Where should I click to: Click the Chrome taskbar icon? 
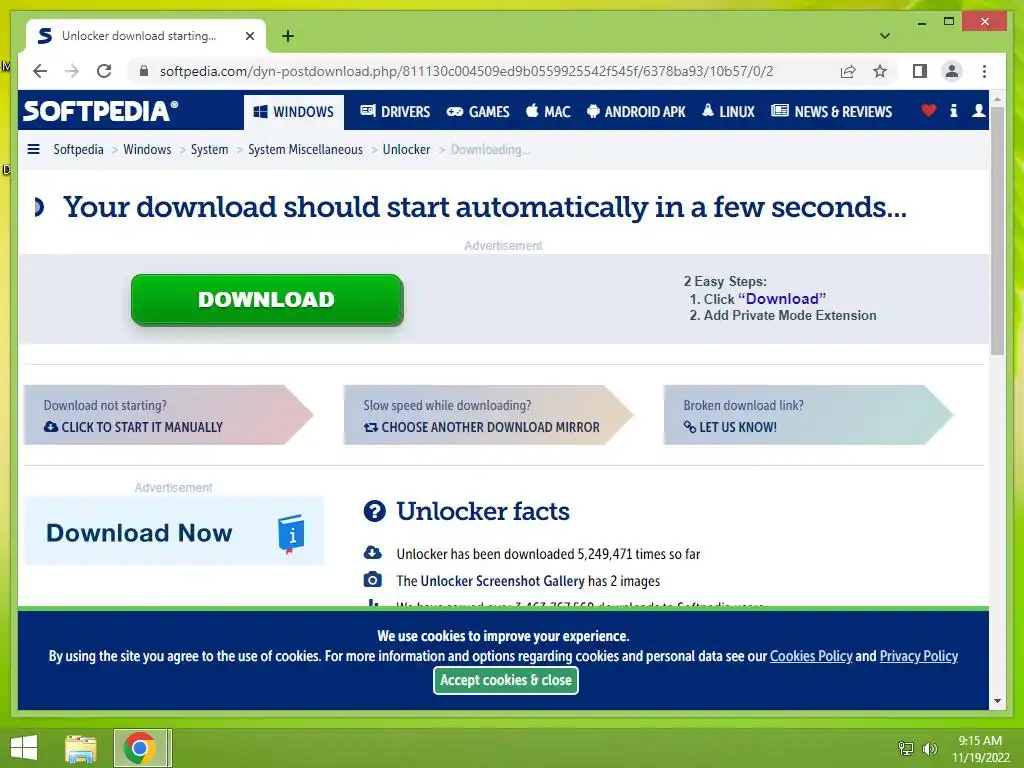[140, 748]
